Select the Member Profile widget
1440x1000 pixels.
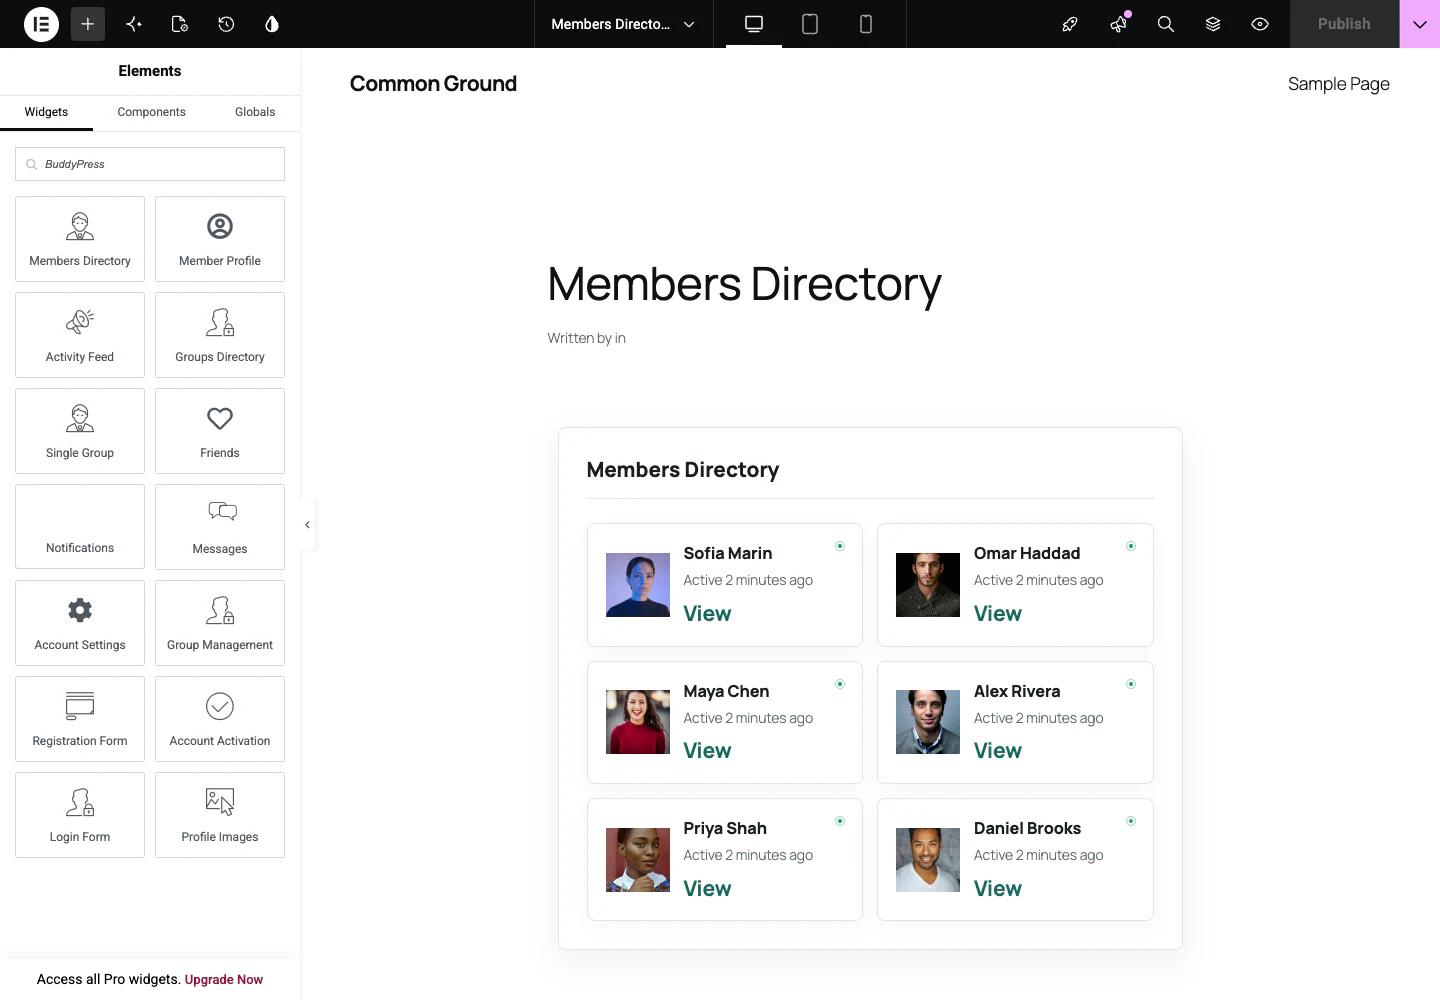point(220,239)
